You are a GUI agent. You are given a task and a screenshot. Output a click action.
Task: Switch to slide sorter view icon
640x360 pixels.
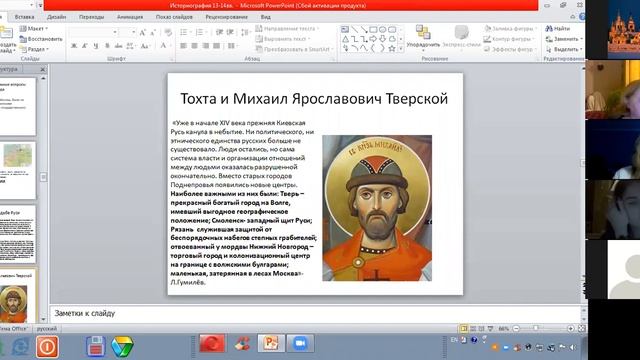pos(473,328)
